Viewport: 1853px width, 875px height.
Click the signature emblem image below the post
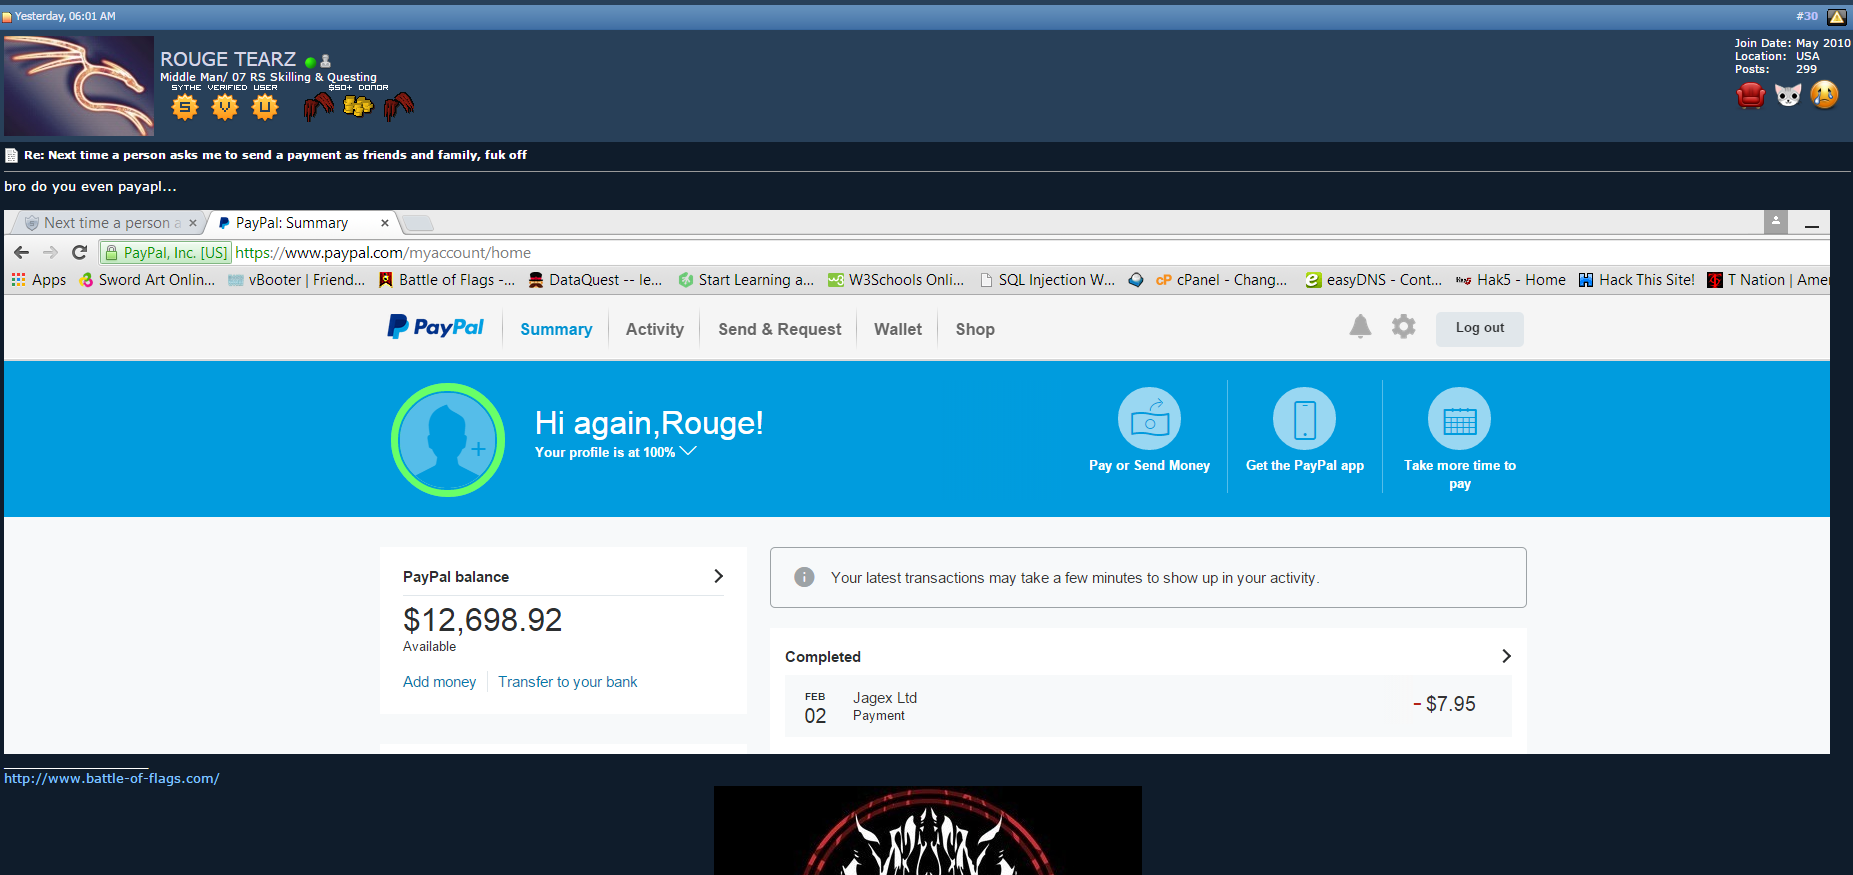pyautogui.click(x=928, y=830)
